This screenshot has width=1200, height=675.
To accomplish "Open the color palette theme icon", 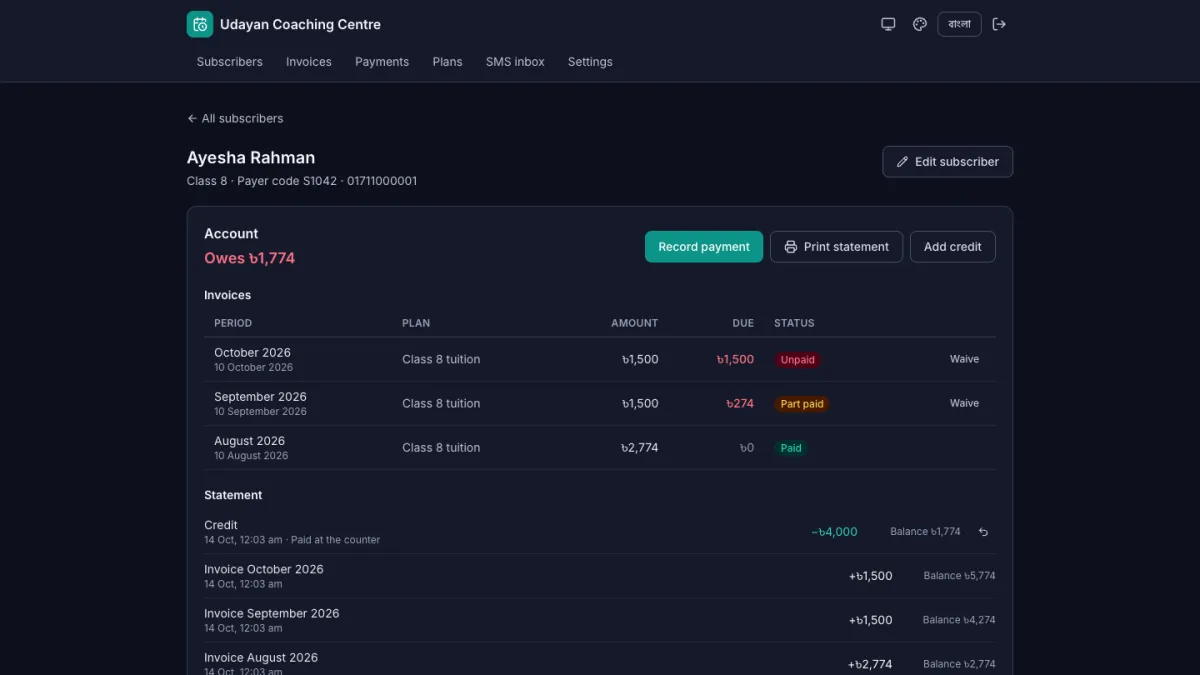I will tap(920, 24).
